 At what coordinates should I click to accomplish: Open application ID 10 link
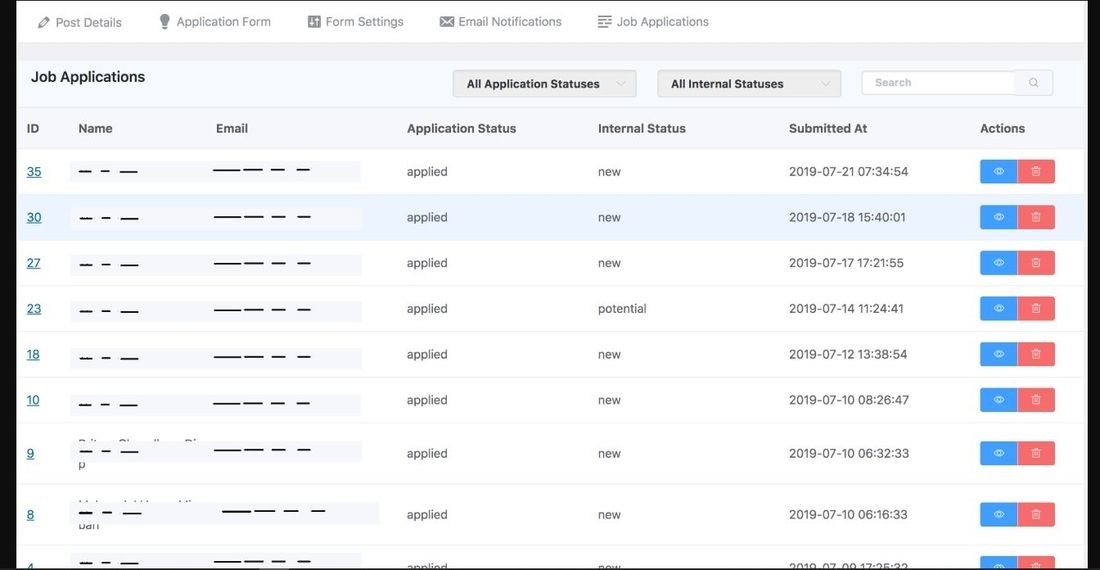point(33,400)
